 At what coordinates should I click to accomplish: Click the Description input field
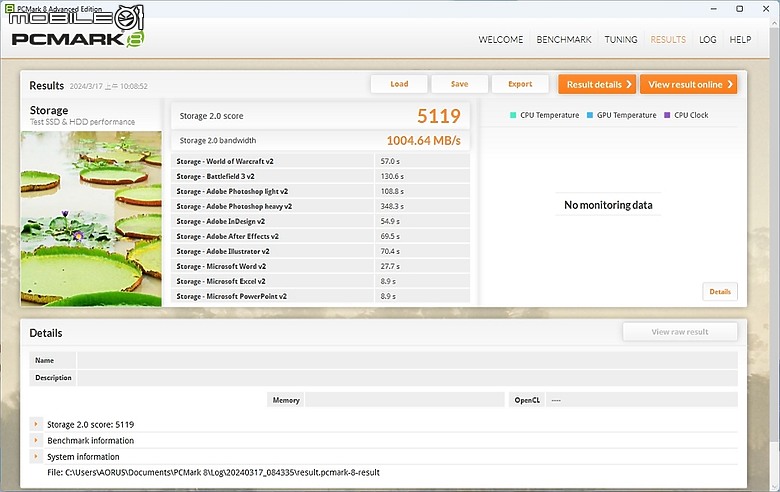click(x=407, y=378)
